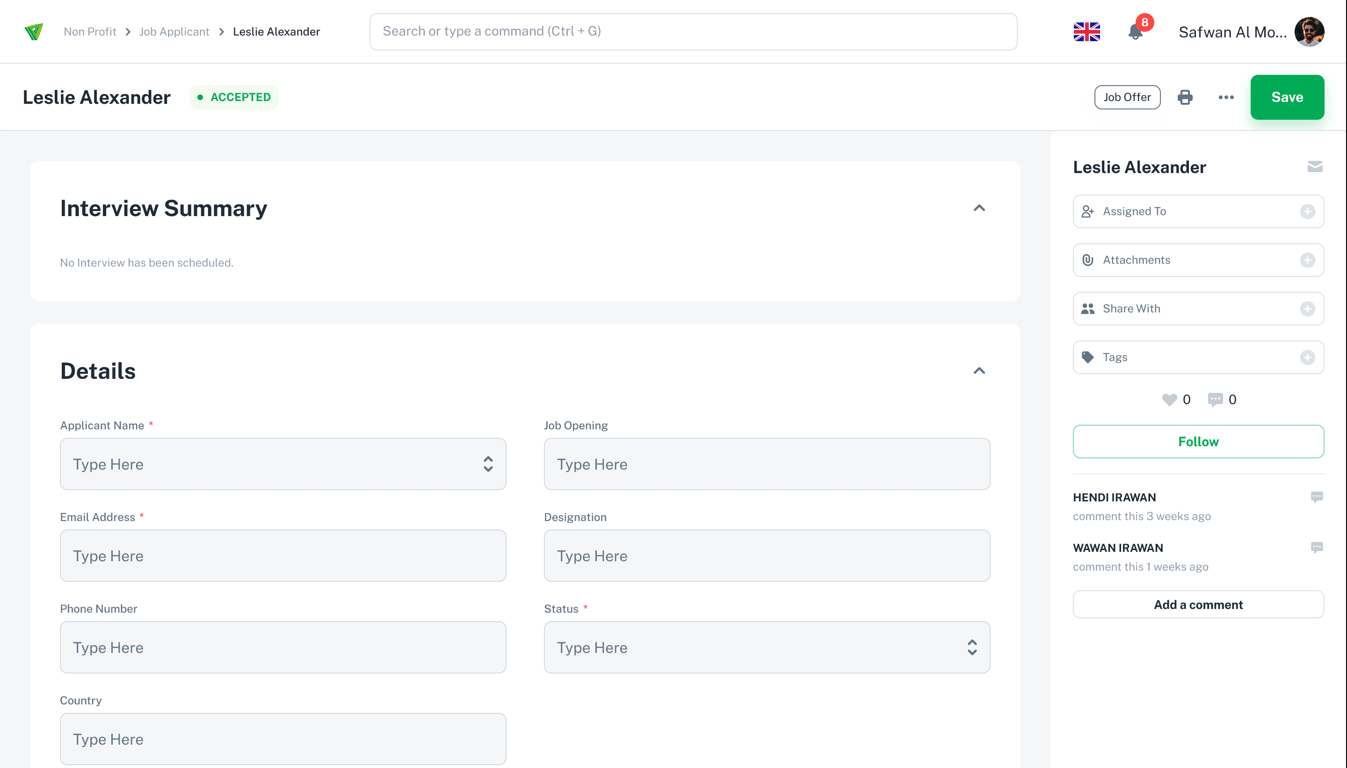1347x768 pixels.
Task: Open the Status dropdown field
Action: tap(767, 648)
